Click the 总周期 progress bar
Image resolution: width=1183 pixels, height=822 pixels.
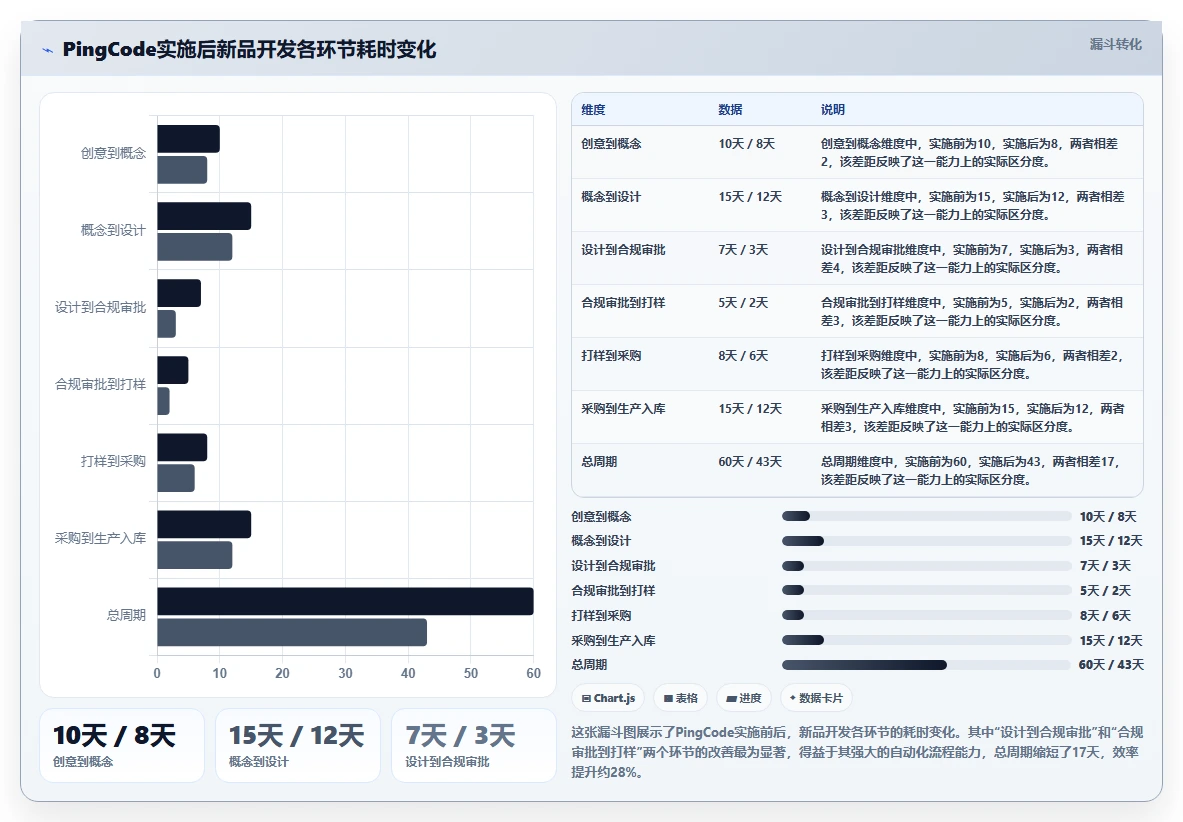926,664
